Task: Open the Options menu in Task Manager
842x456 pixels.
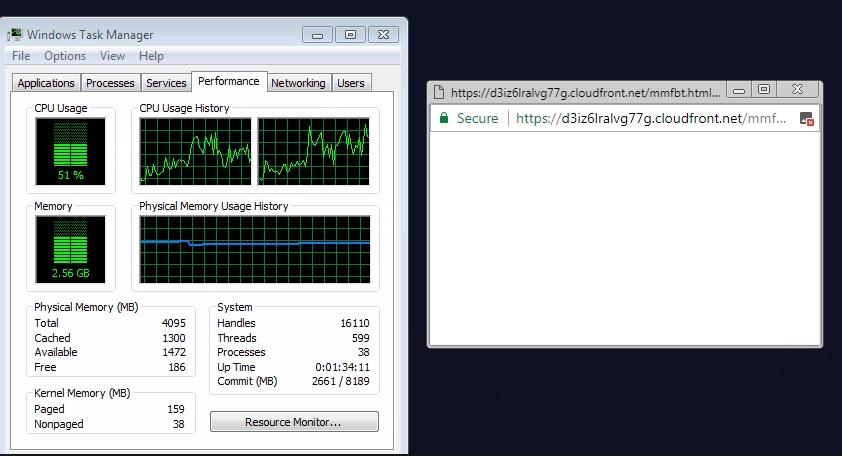Action: [x=65, y=56]
